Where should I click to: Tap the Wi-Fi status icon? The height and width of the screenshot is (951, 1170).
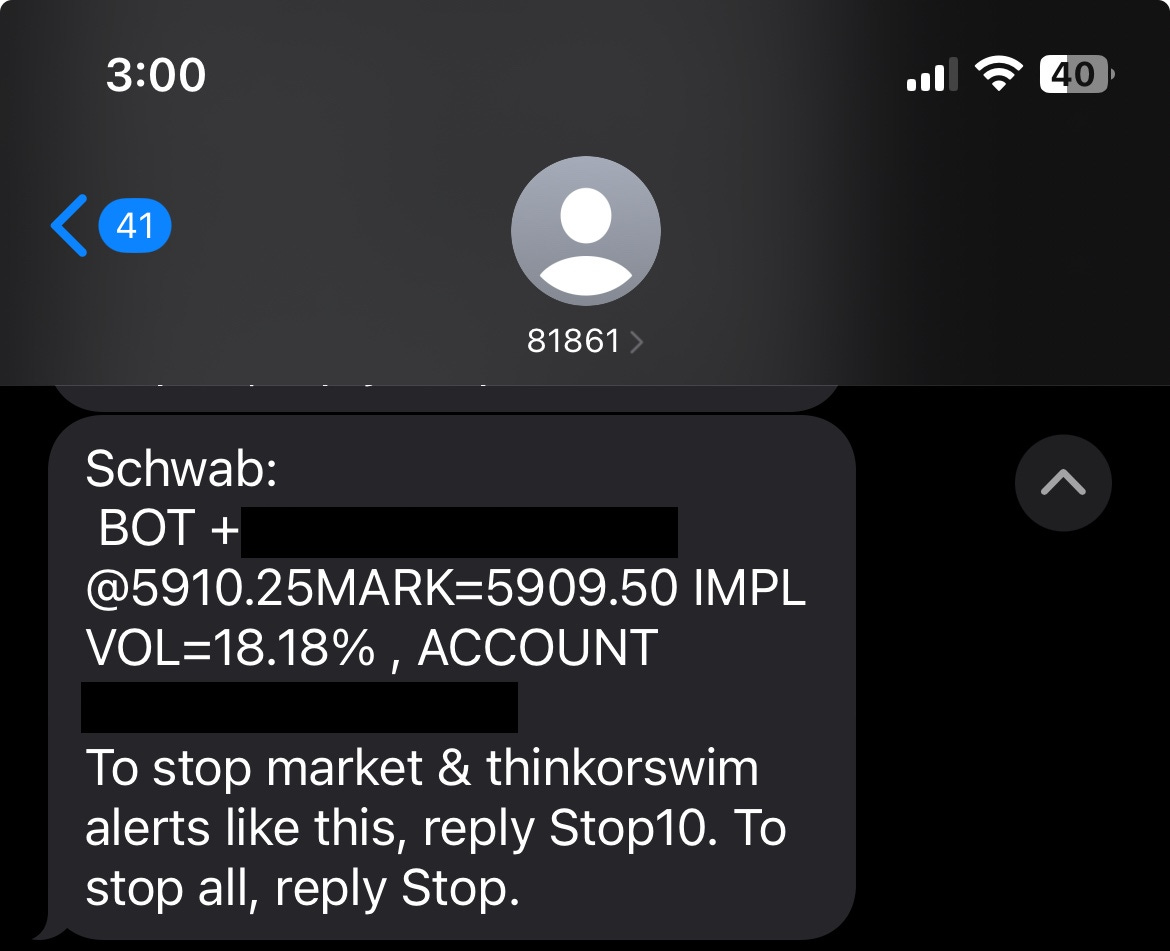999,74
